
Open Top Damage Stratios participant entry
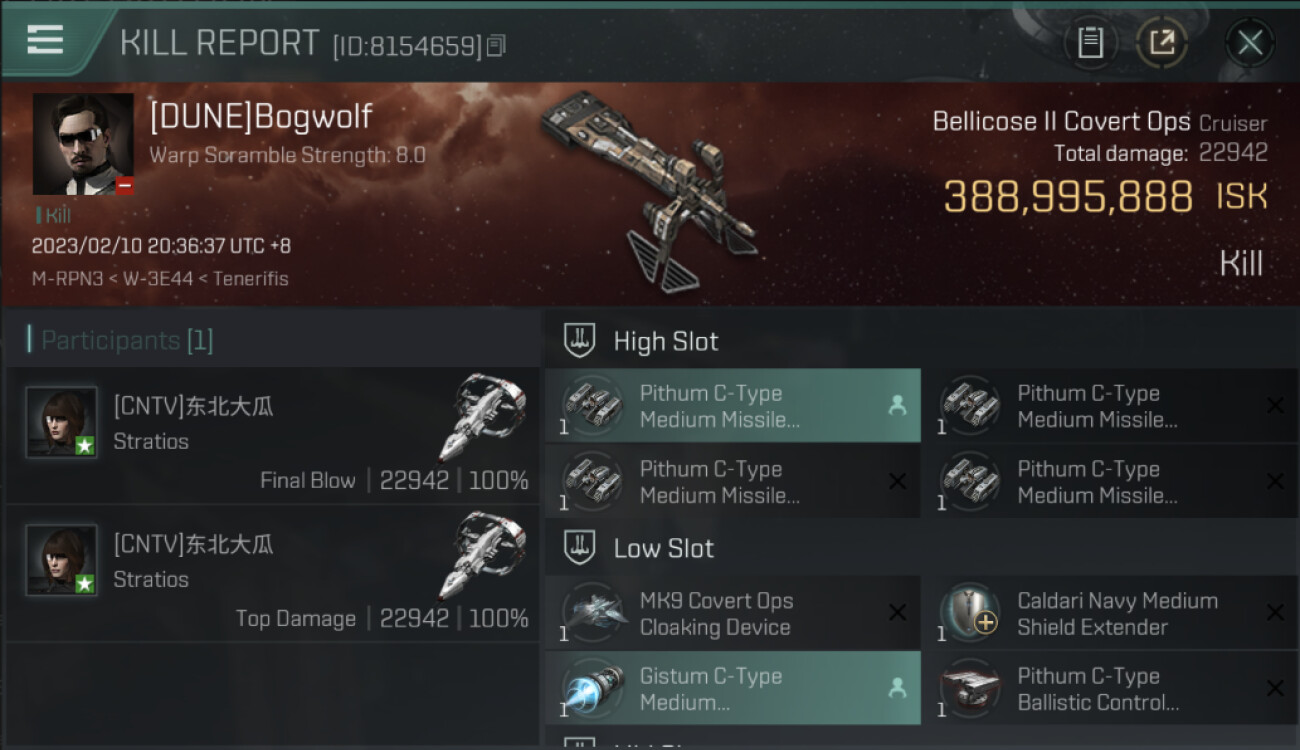click(272, 573)
